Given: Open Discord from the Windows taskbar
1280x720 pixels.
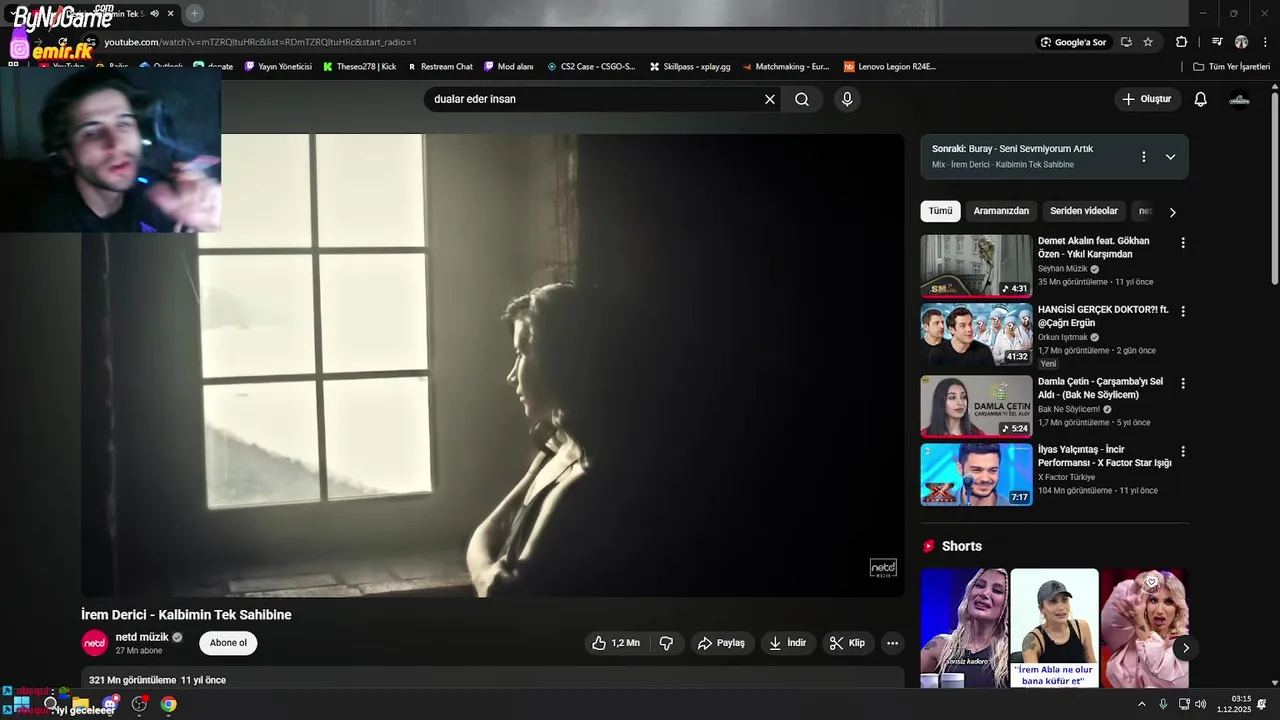Looking at the screenshot, I should coord(109,704).
